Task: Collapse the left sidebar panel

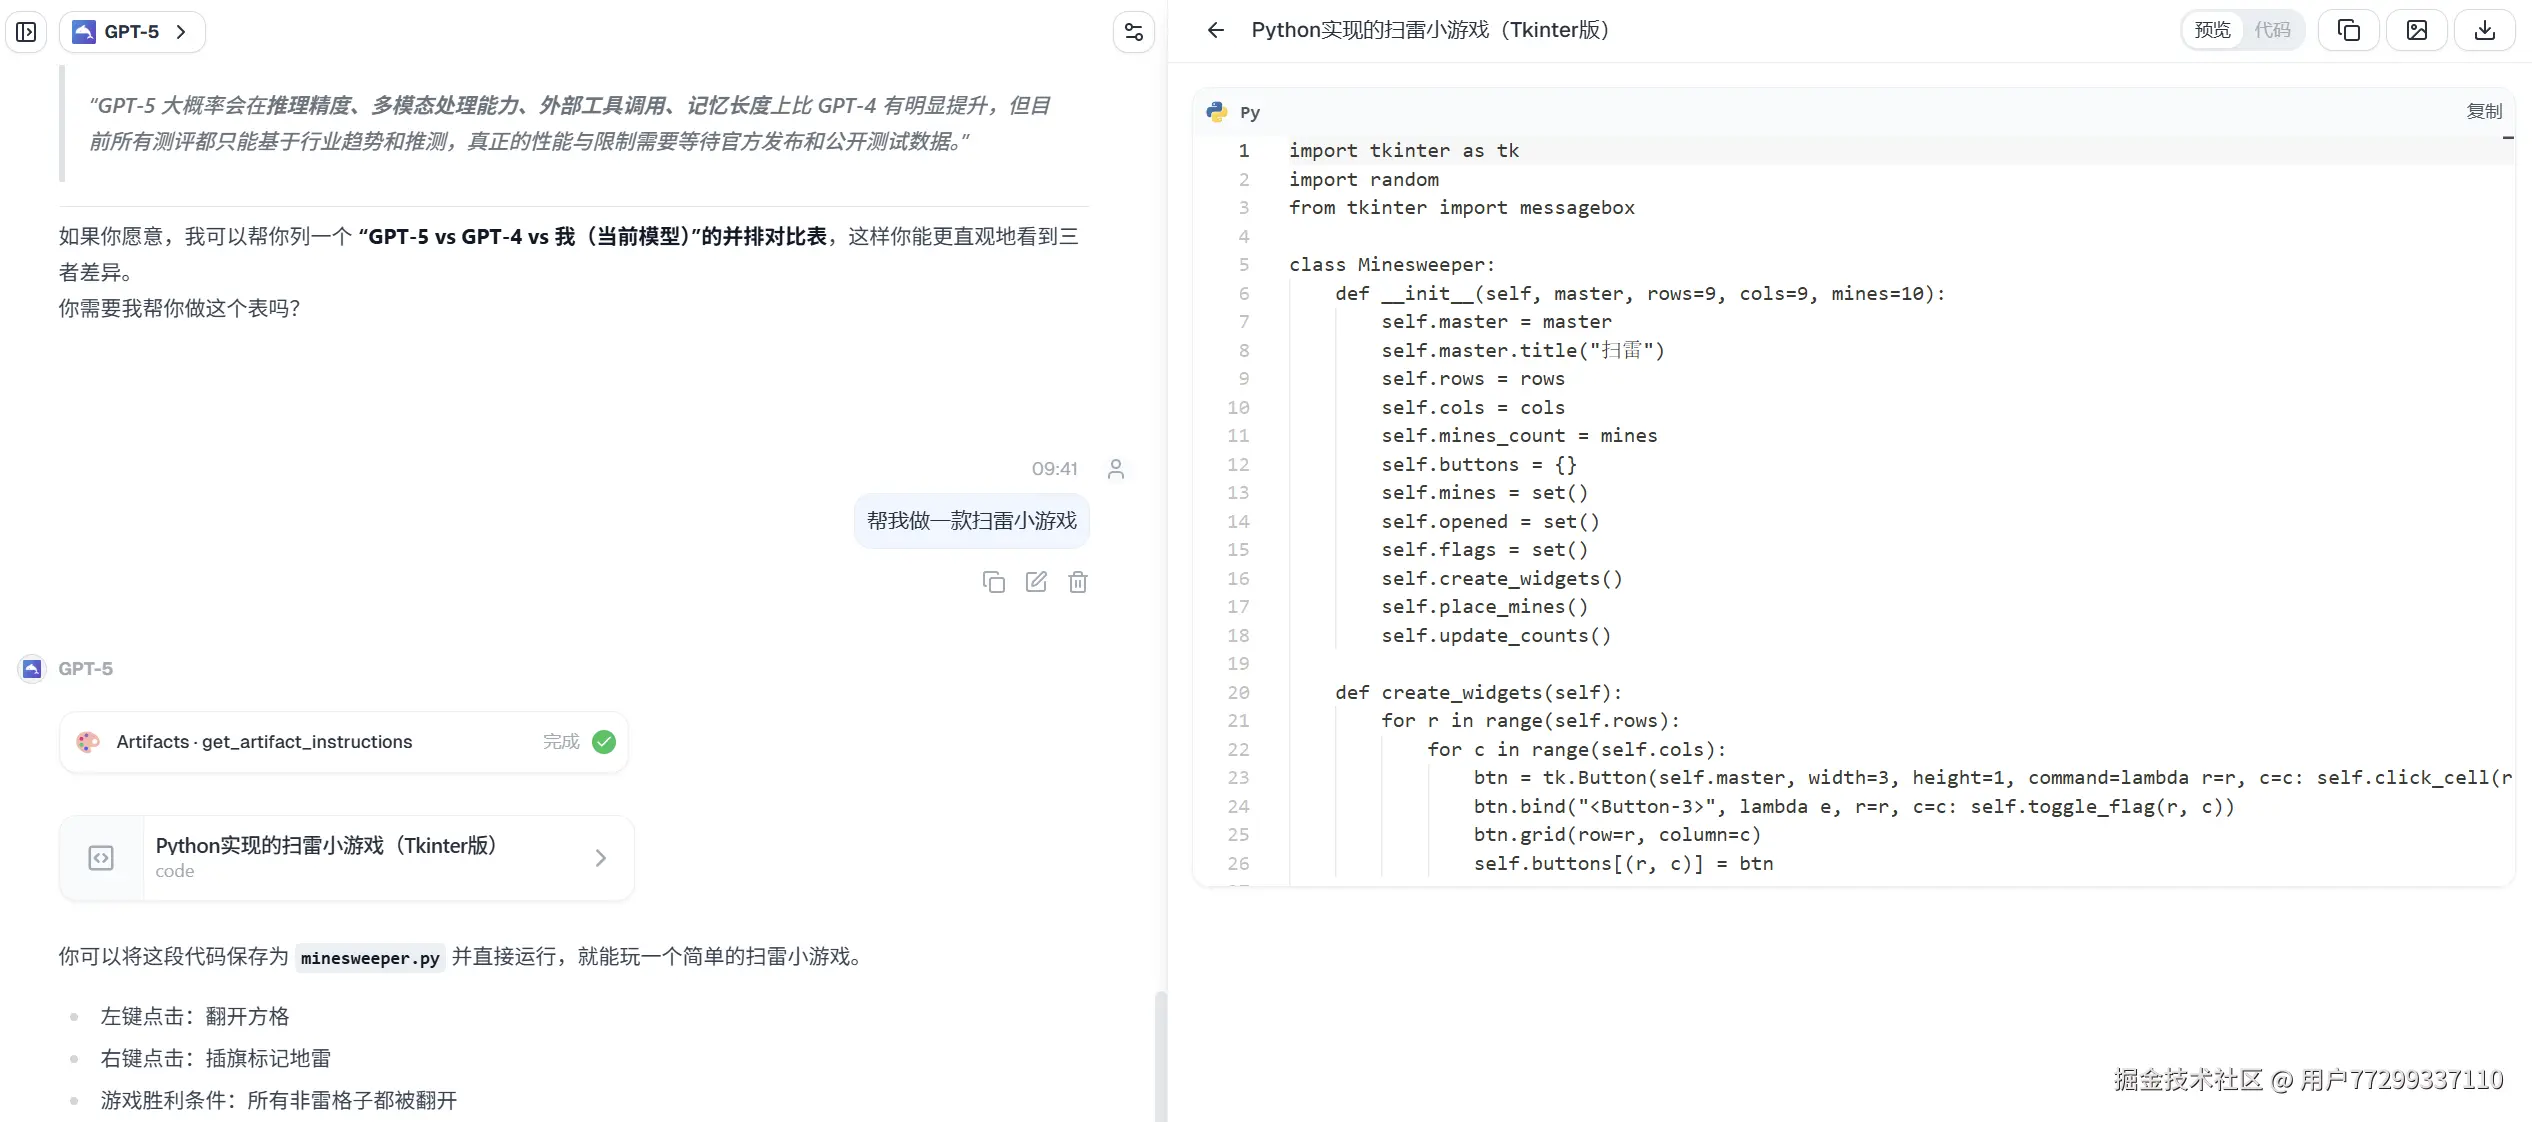Action: pos(26,31)
